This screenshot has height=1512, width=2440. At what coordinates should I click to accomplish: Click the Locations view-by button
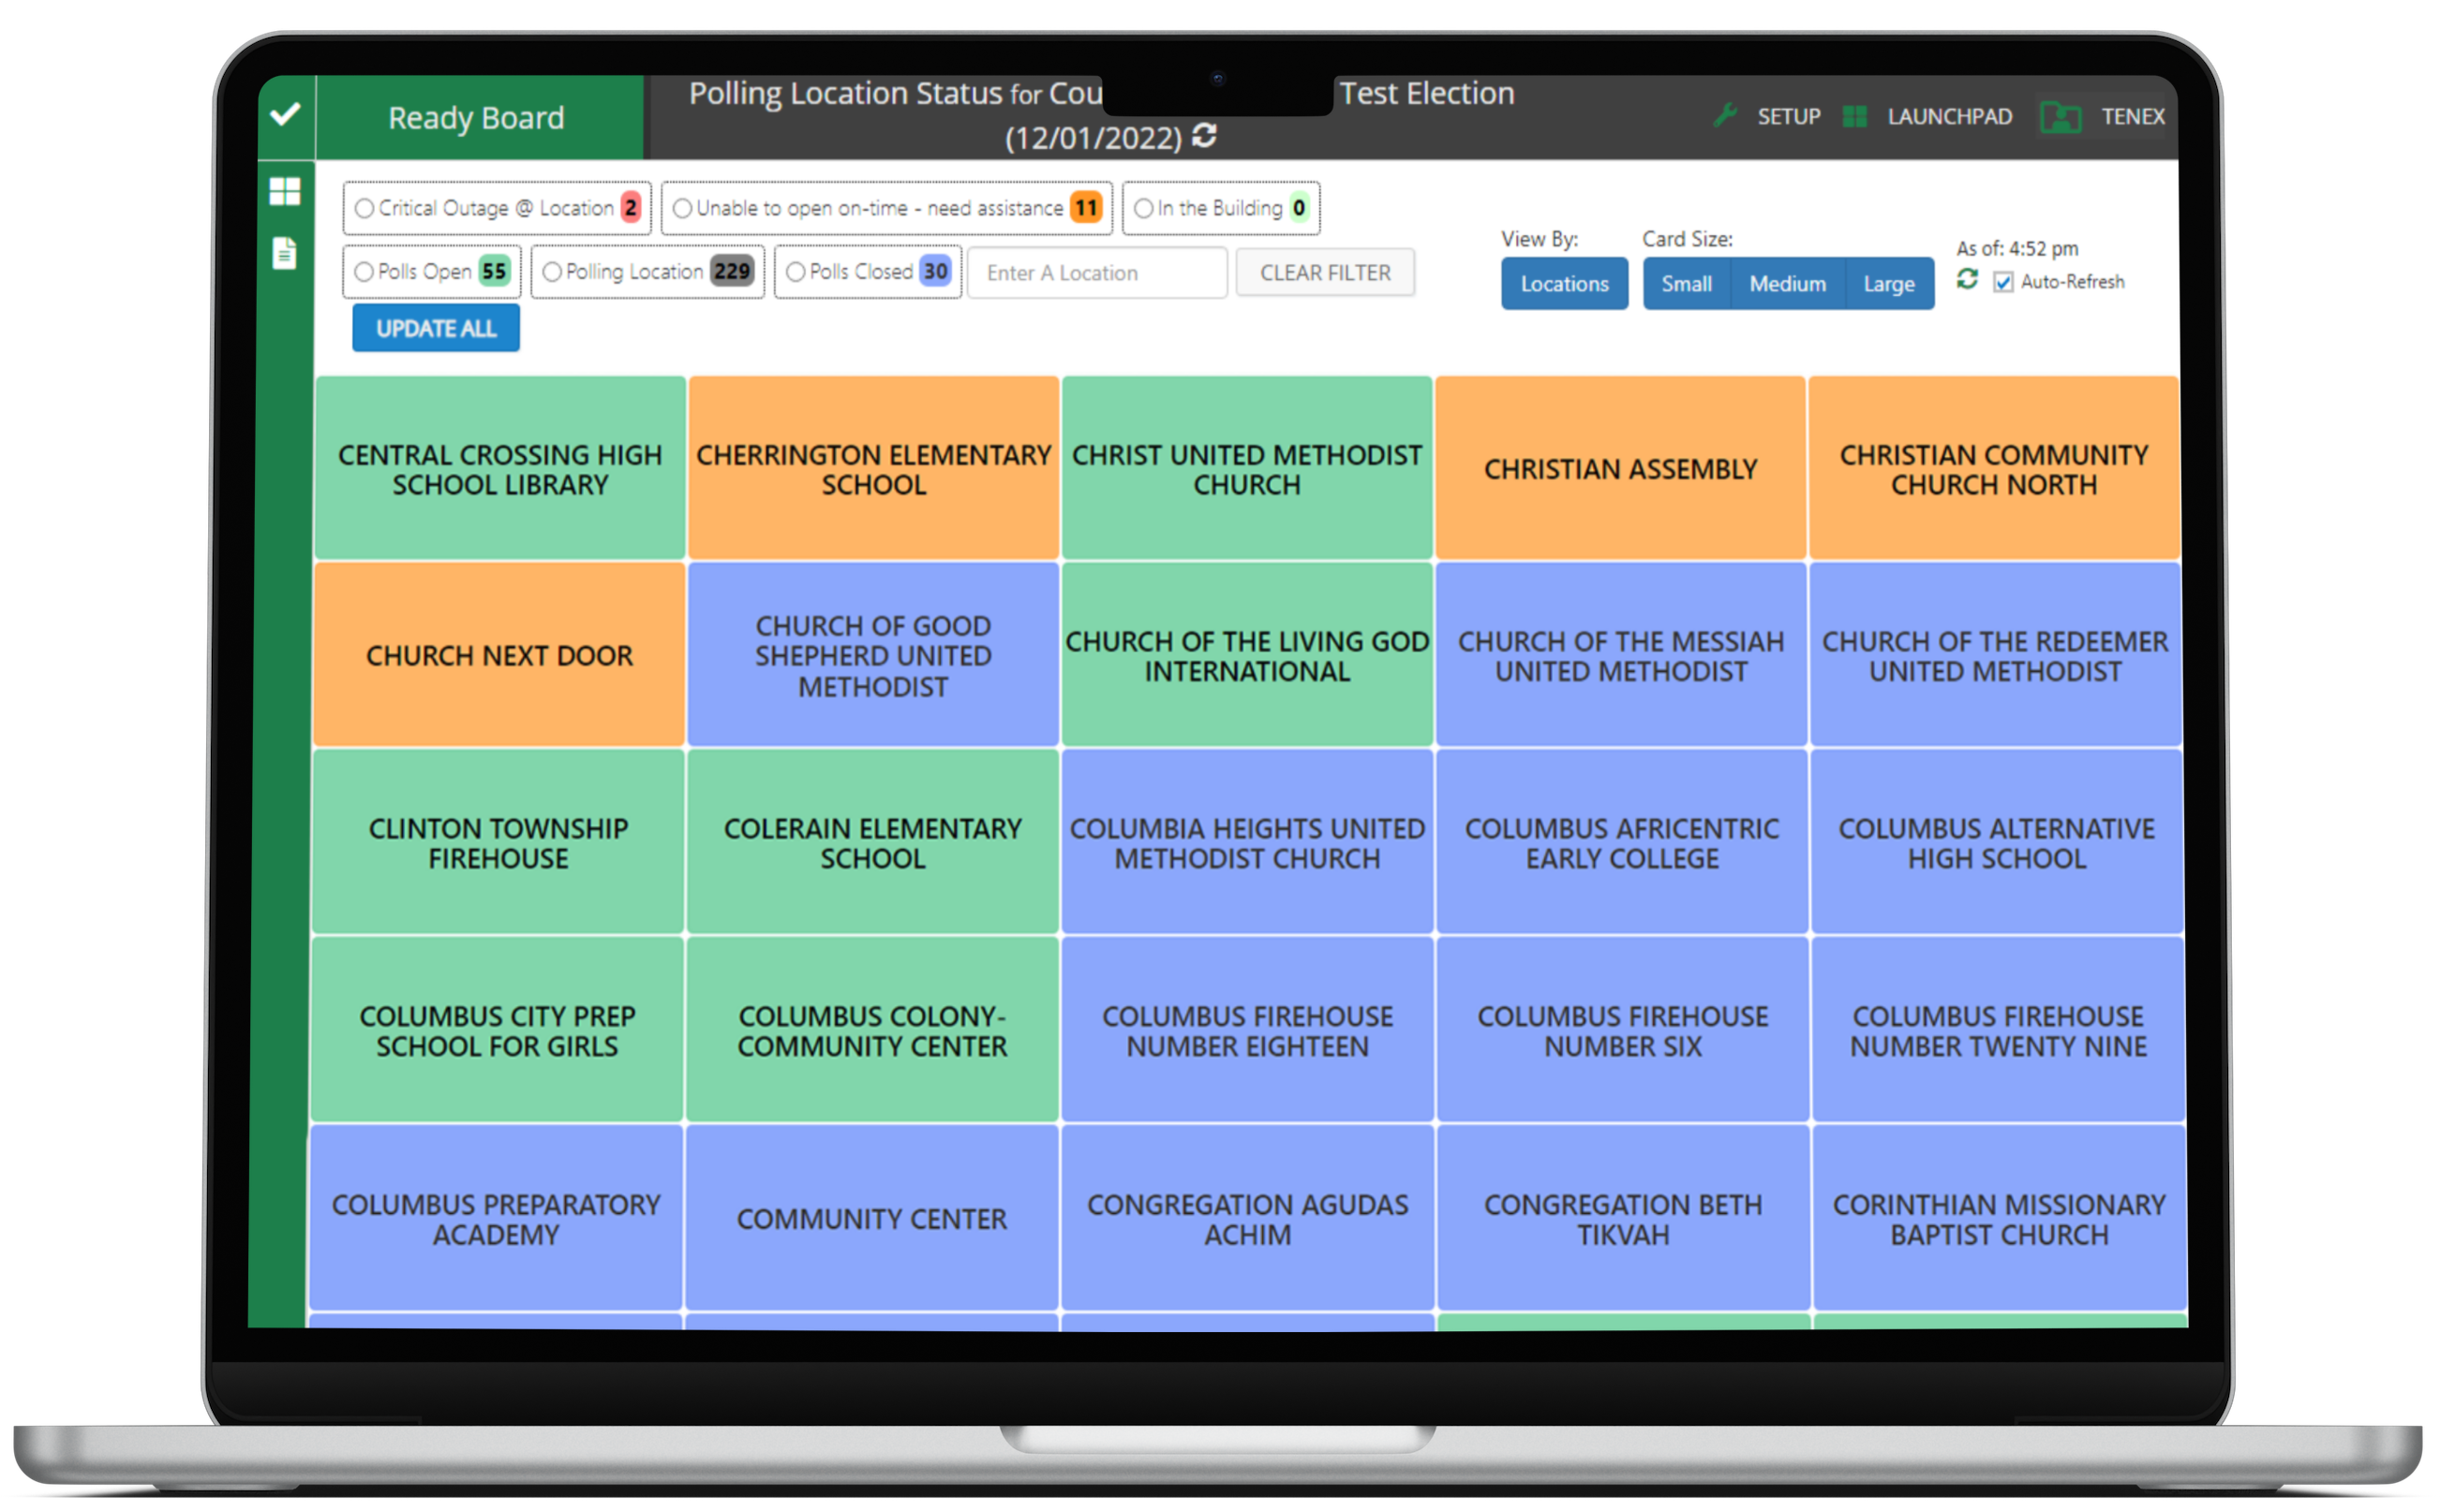[x=1564, y=284]
